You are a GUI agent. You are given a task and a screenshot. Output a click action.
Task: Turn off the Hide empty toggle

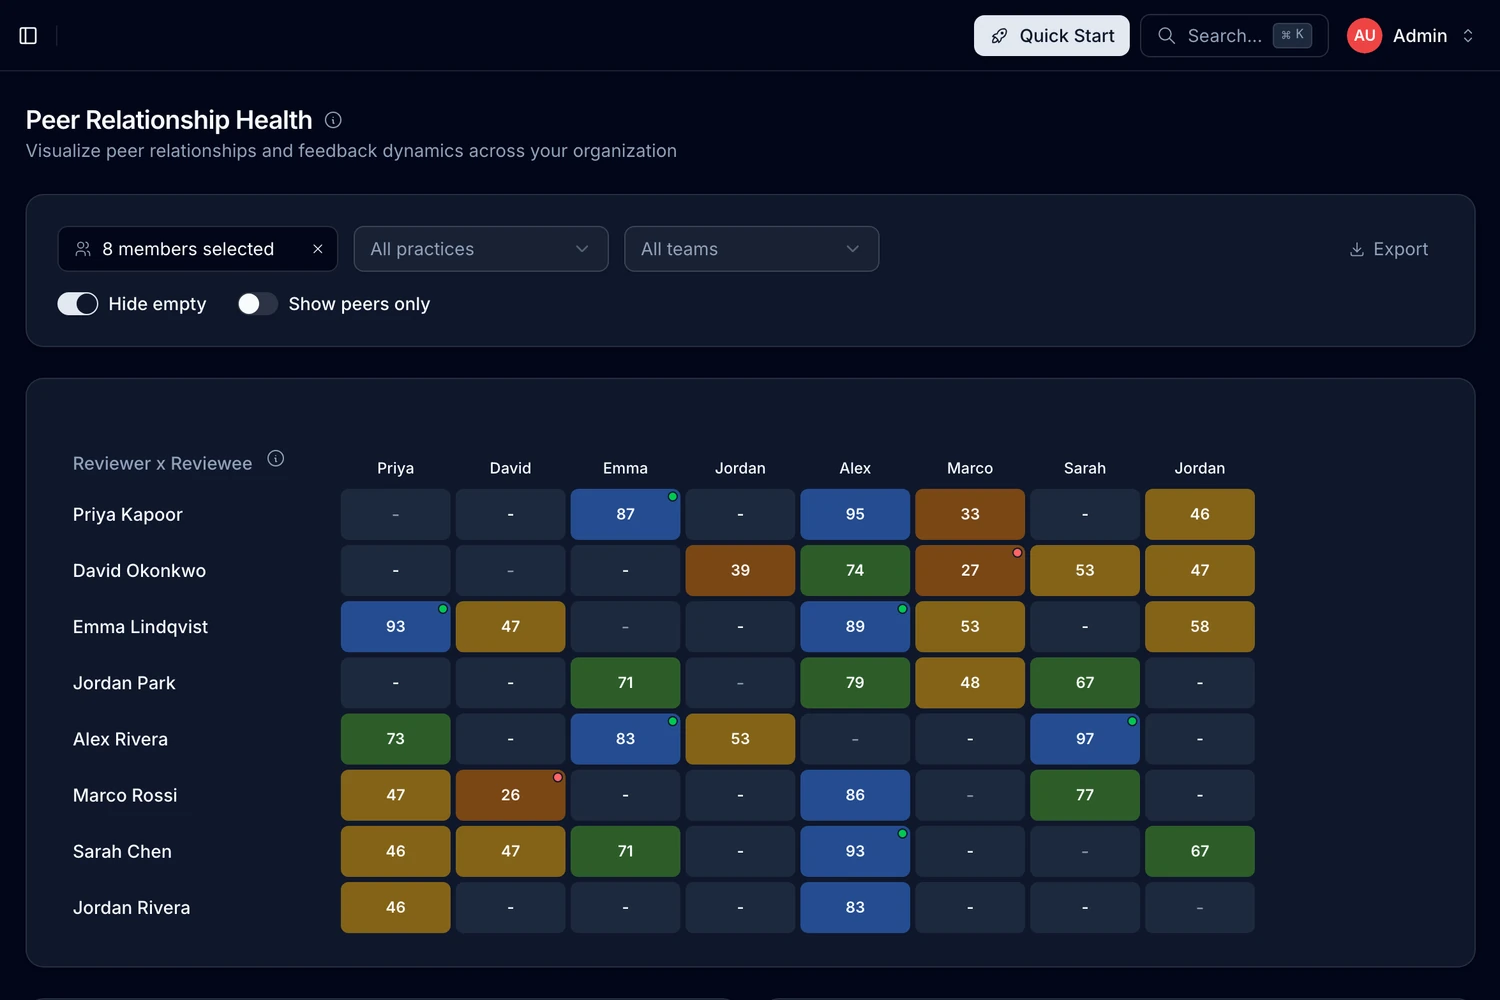click(78, 304)
